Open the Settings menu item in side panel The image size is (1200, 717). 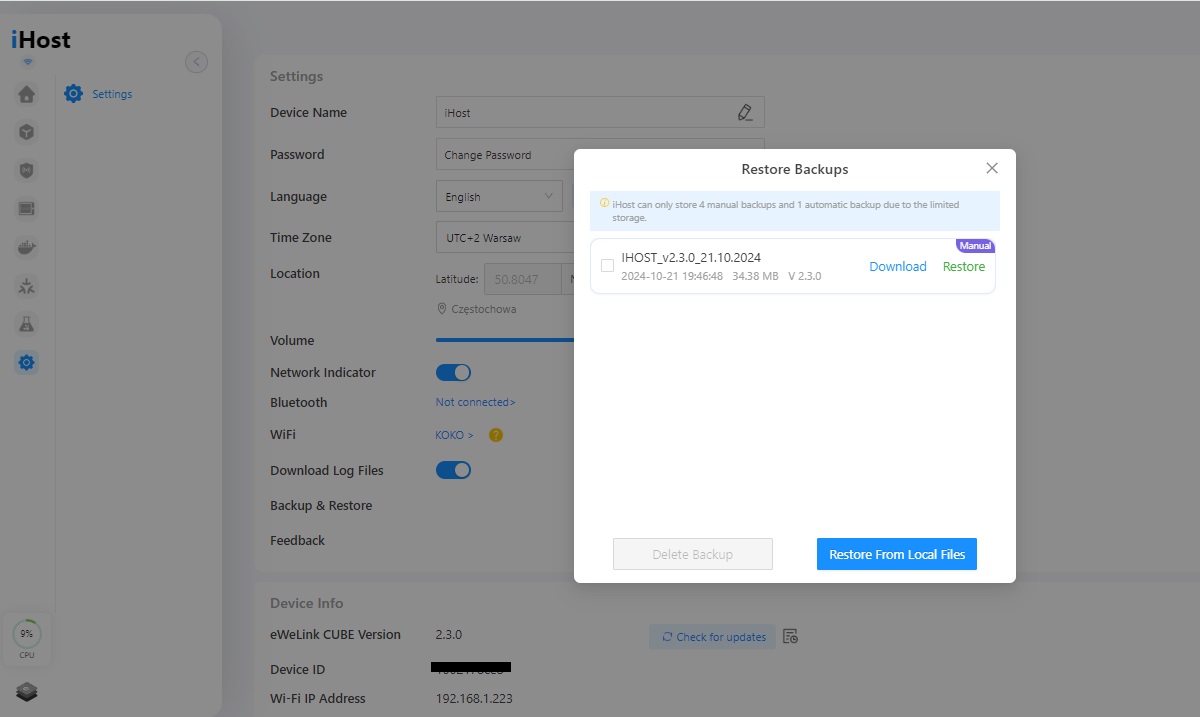[112, 94]
